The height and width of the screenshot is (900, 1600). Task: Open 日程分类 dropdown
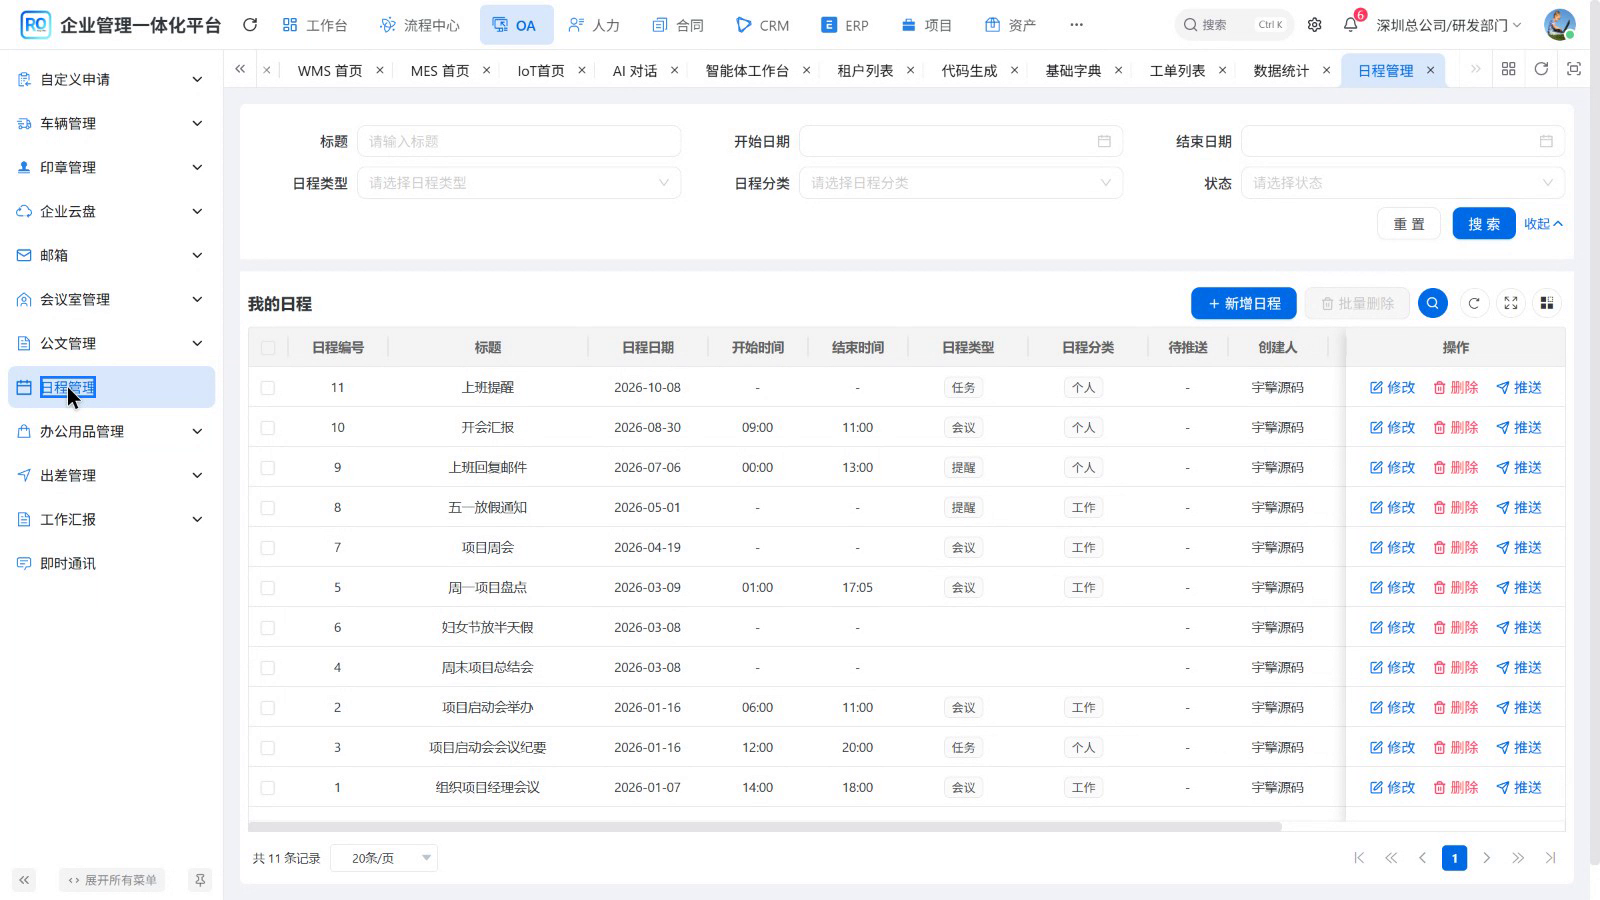click(x=961, y=183)
